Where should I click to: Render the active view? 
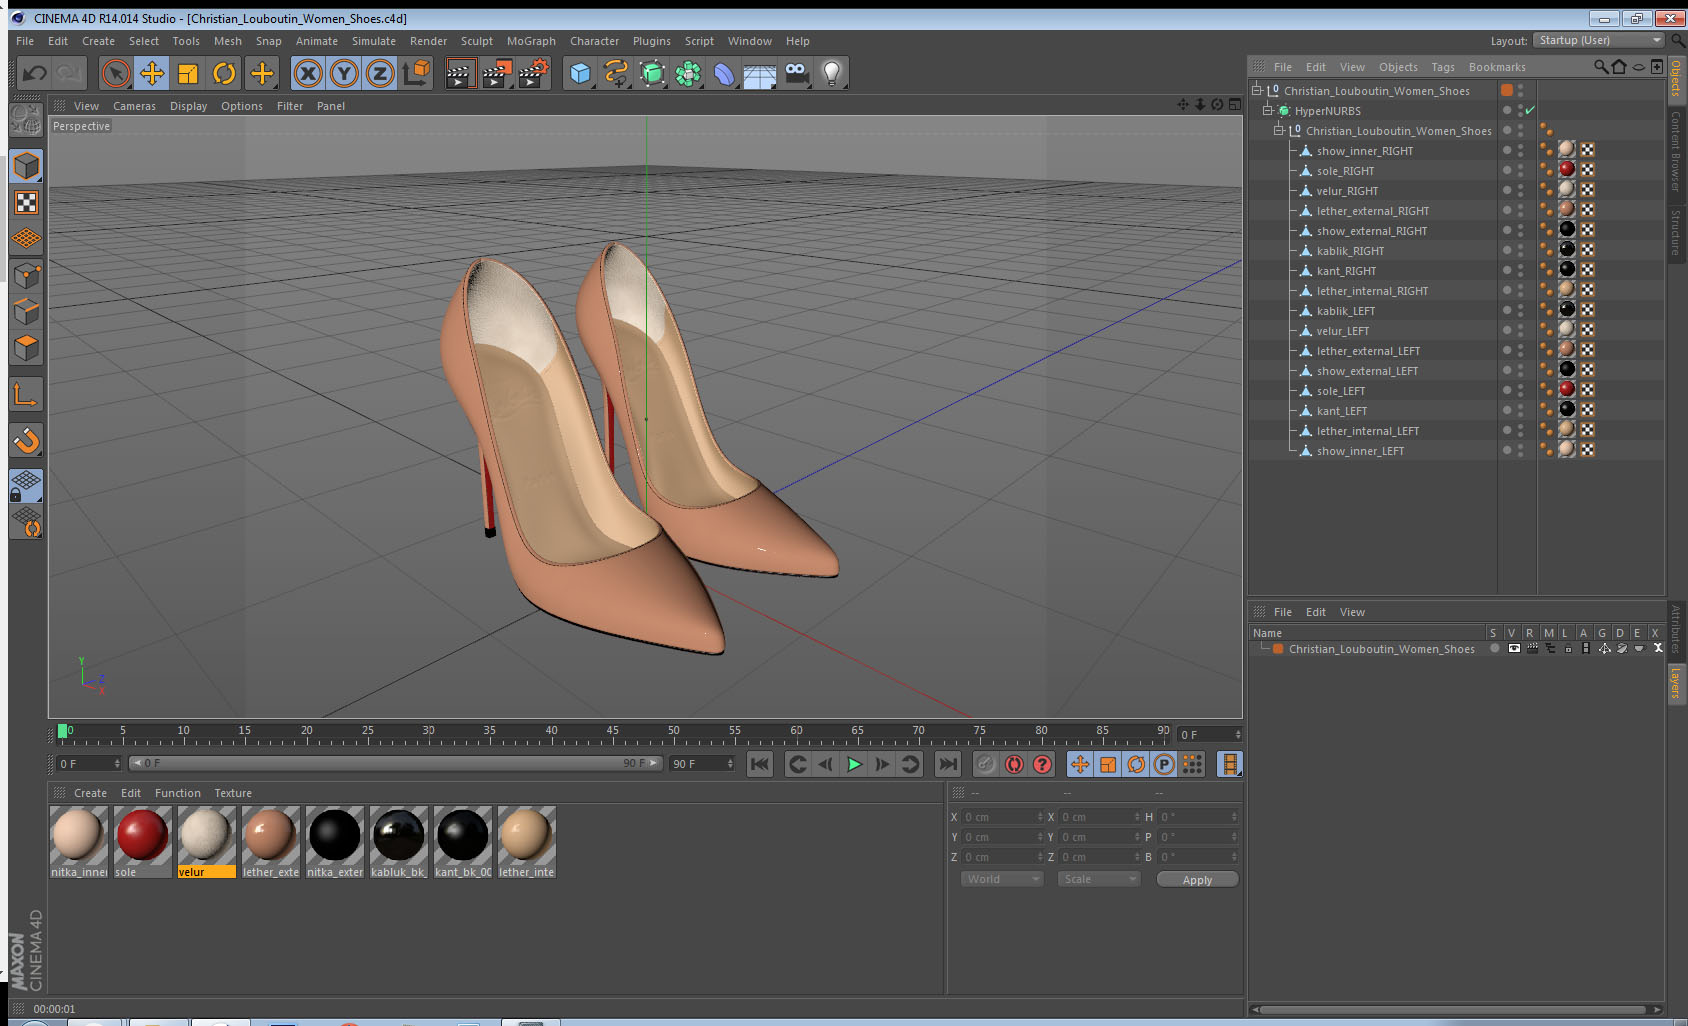click(459, 73)
